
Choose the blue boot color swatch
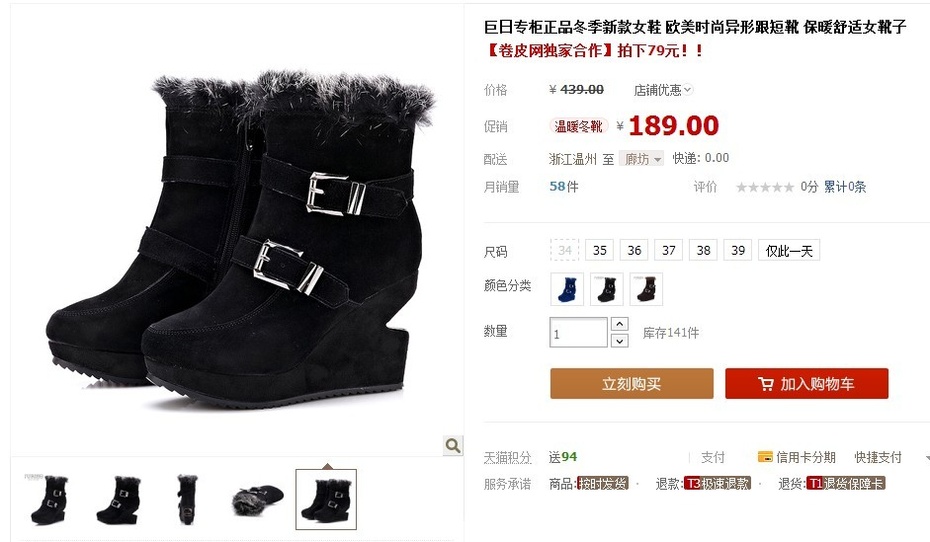coord(567,289)
